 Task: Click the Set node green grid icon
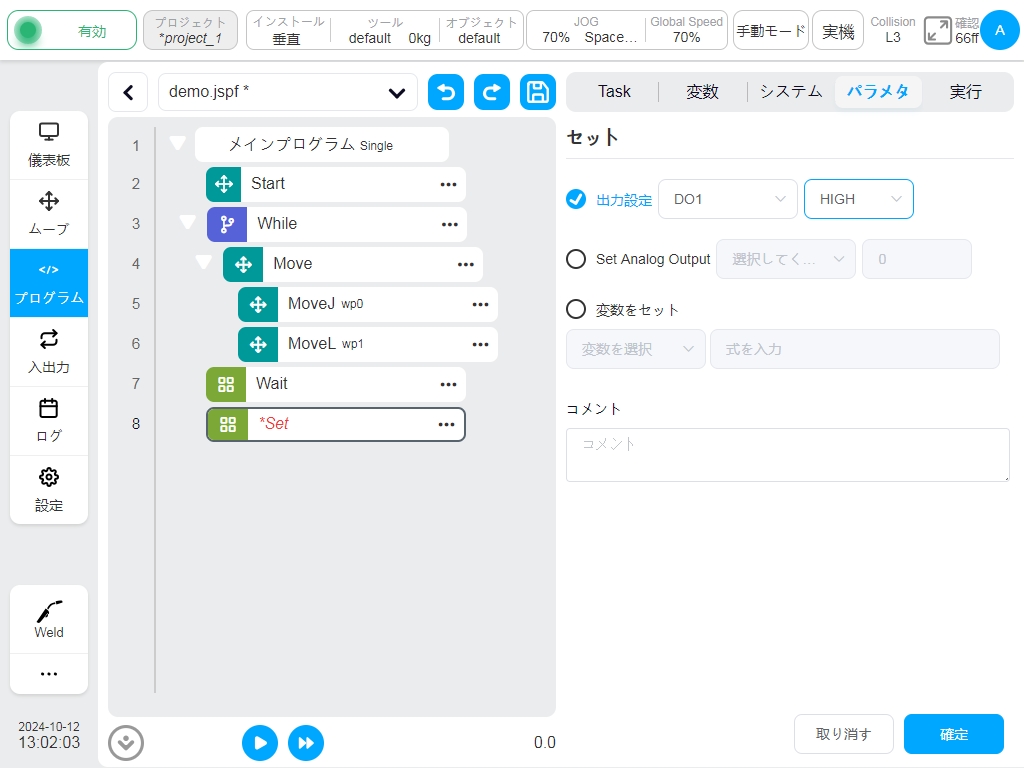(x=228, y=424)
